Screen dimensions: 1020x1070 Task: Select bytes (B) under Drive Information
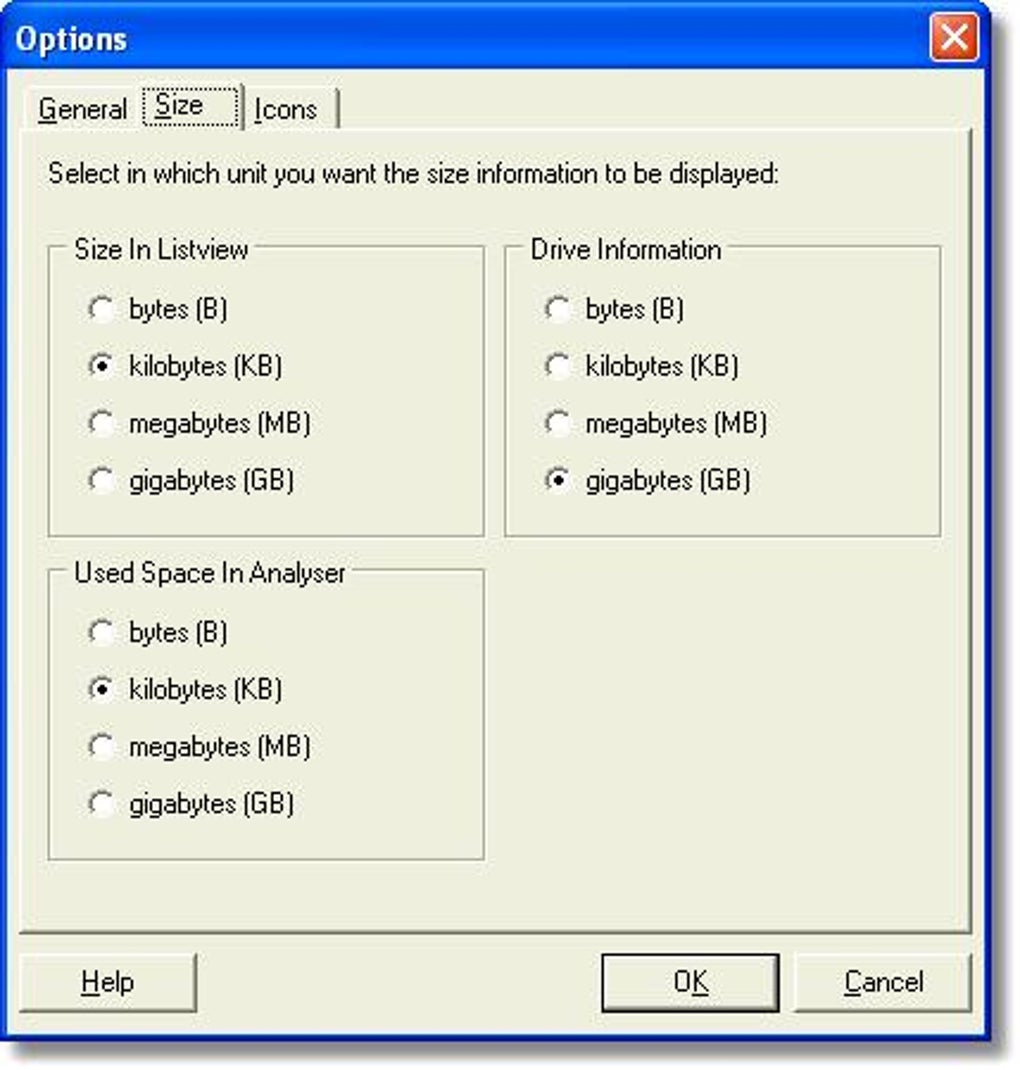point(557,310)
